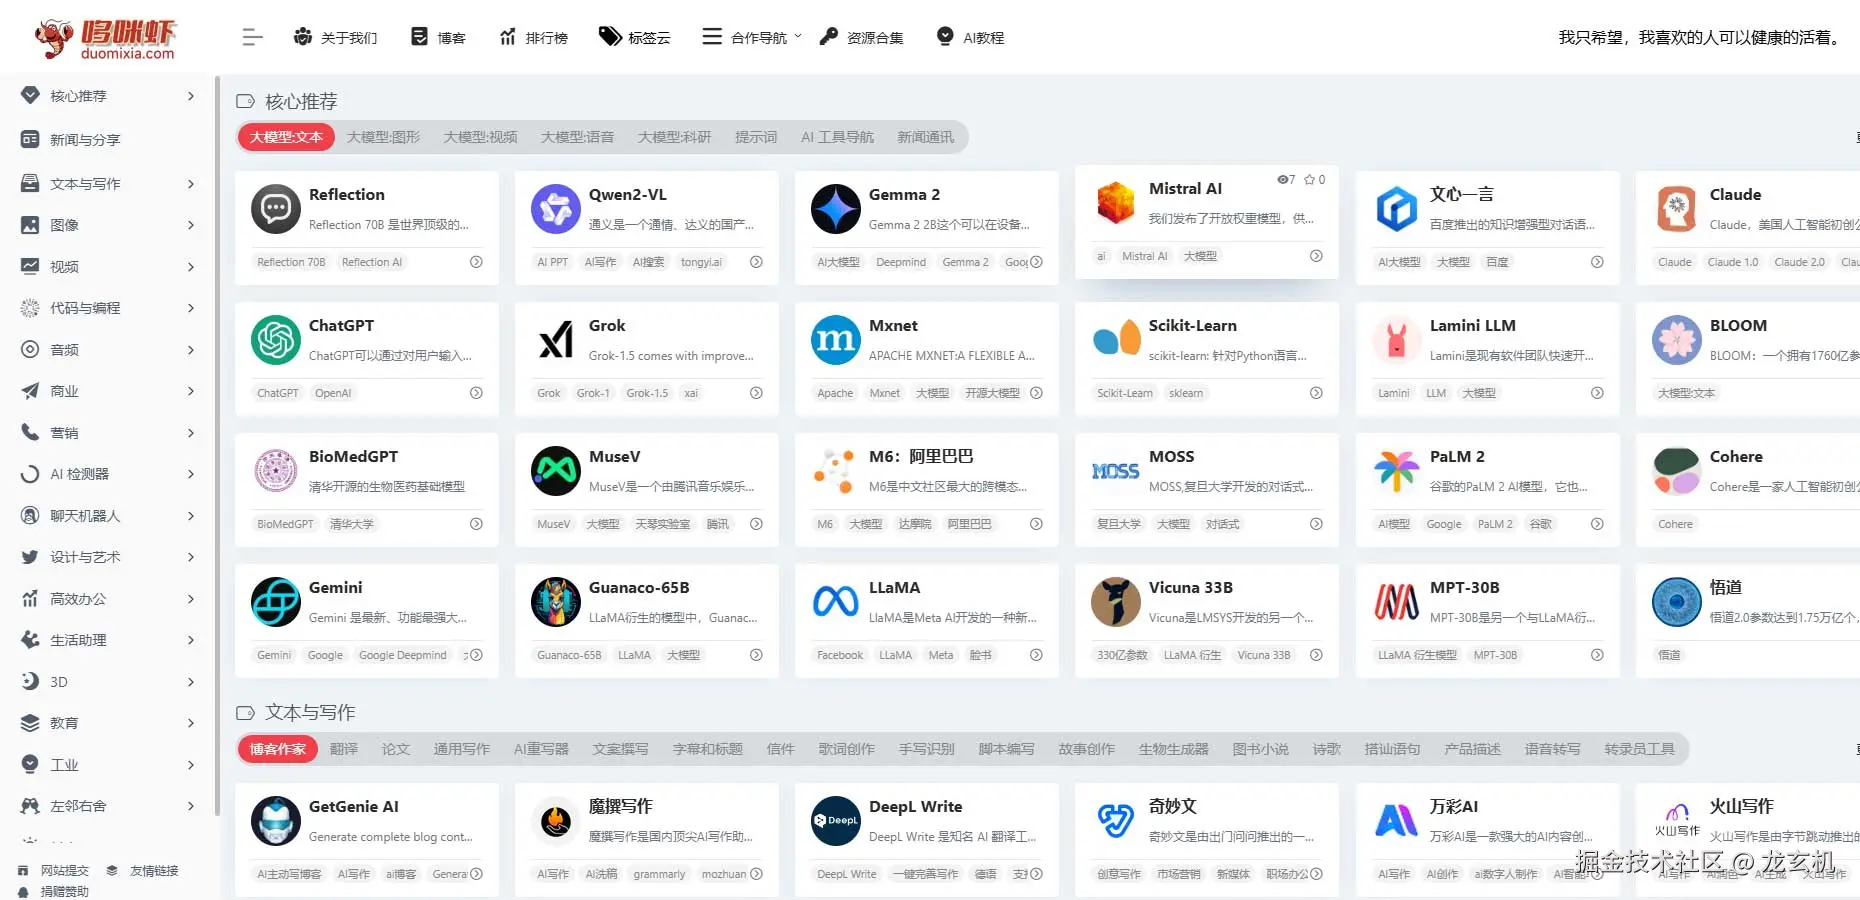The width and height of the screenshot is (1860, 900).
Task: Click the Mxnet logo icon
Action: [x=836, y=340]
